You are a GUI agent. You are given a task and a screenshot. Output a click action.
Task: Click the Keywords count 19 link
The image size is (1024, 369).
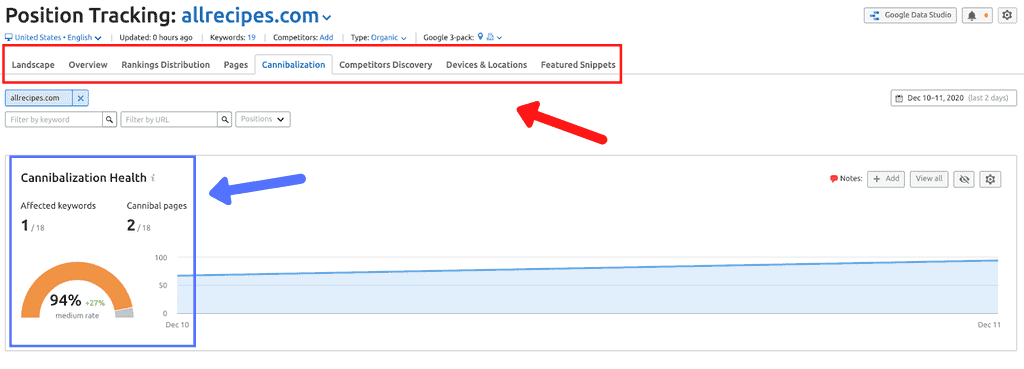[251, 38]
